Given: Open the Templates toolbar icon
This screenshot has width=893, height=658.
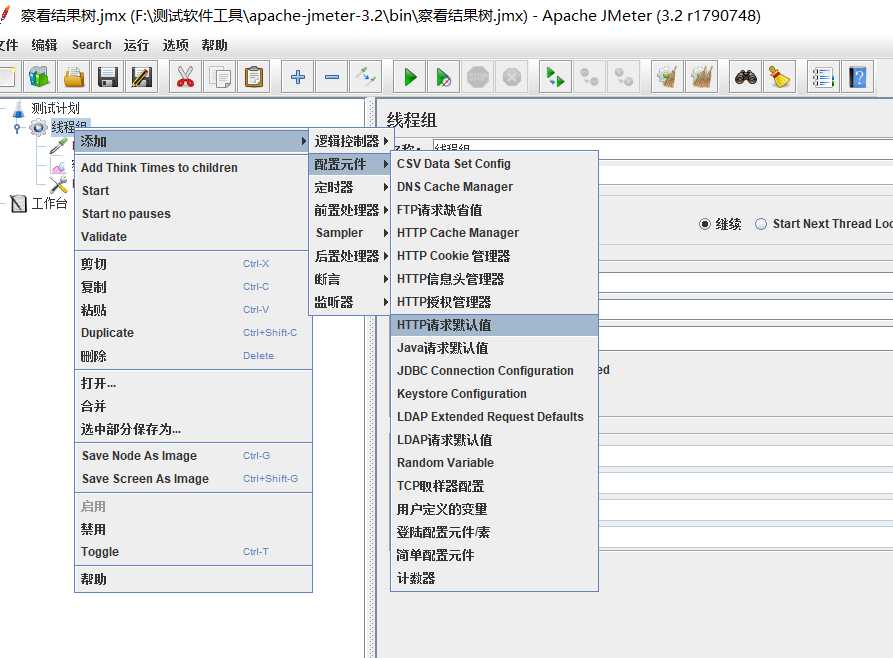Looking at the screenshot, I should point(39,77).
